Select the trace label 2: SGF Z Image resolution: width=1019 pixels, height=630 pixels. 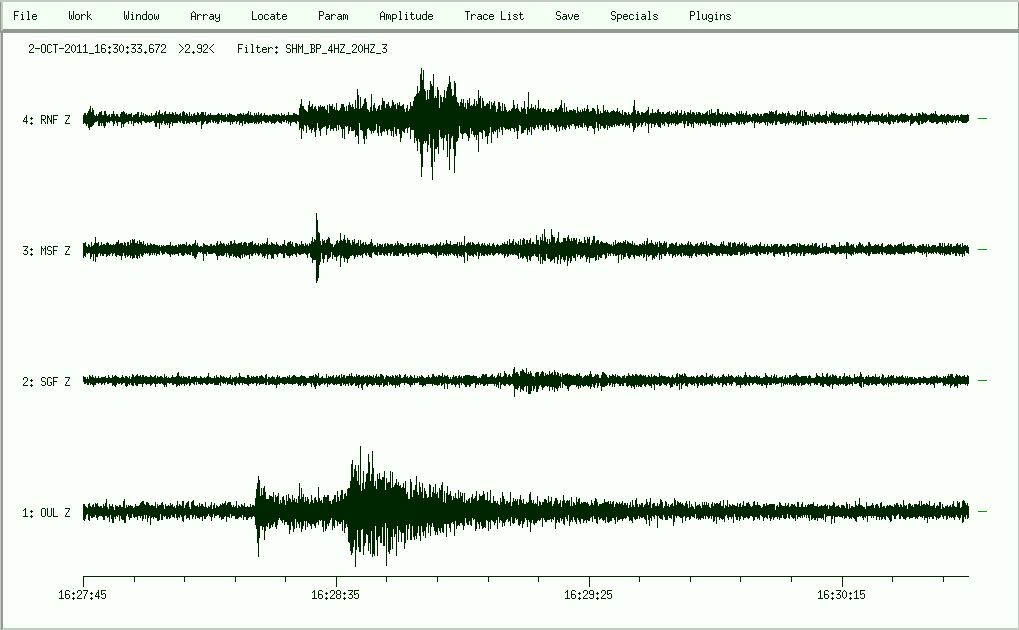pos(46,382)
